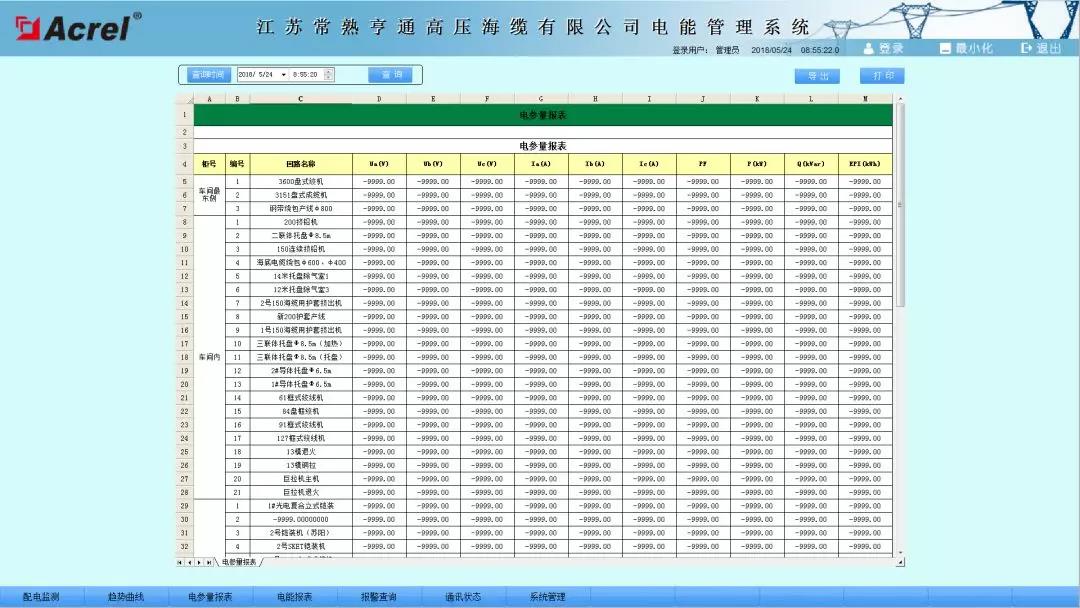Screen dimensions: 1080x608
Task: Select row 18 header
Action: click(x=185, y=357)
